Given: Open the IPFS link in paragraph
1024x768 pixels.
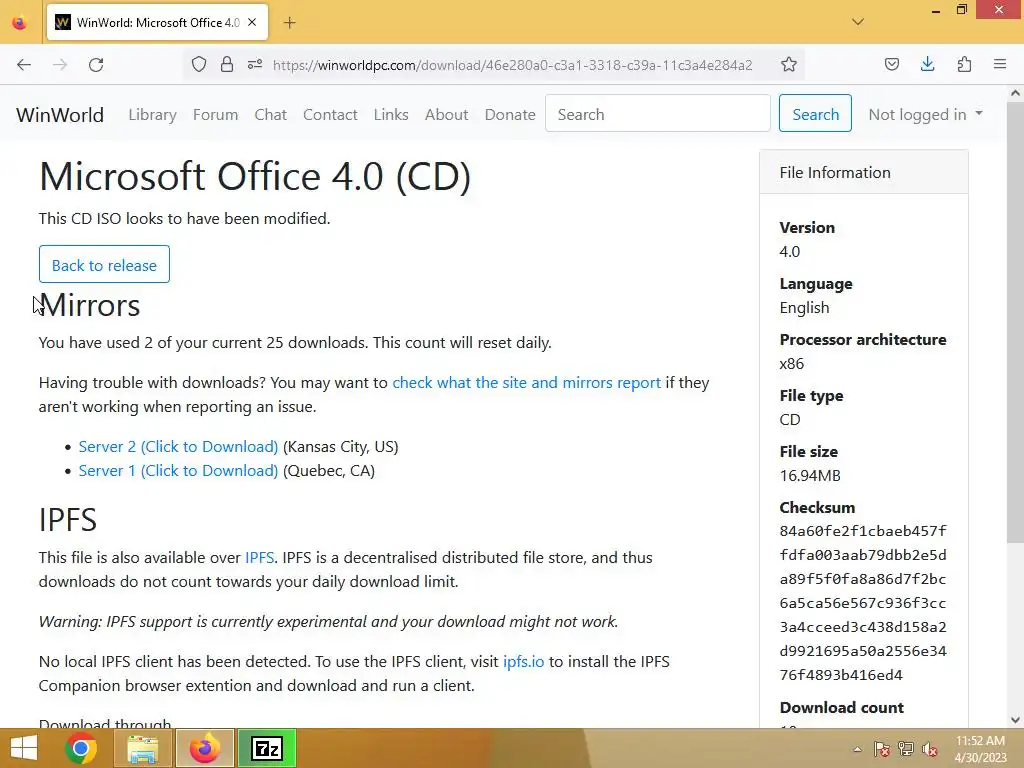Looking at the screenshot, I should [x=259, y=558].
